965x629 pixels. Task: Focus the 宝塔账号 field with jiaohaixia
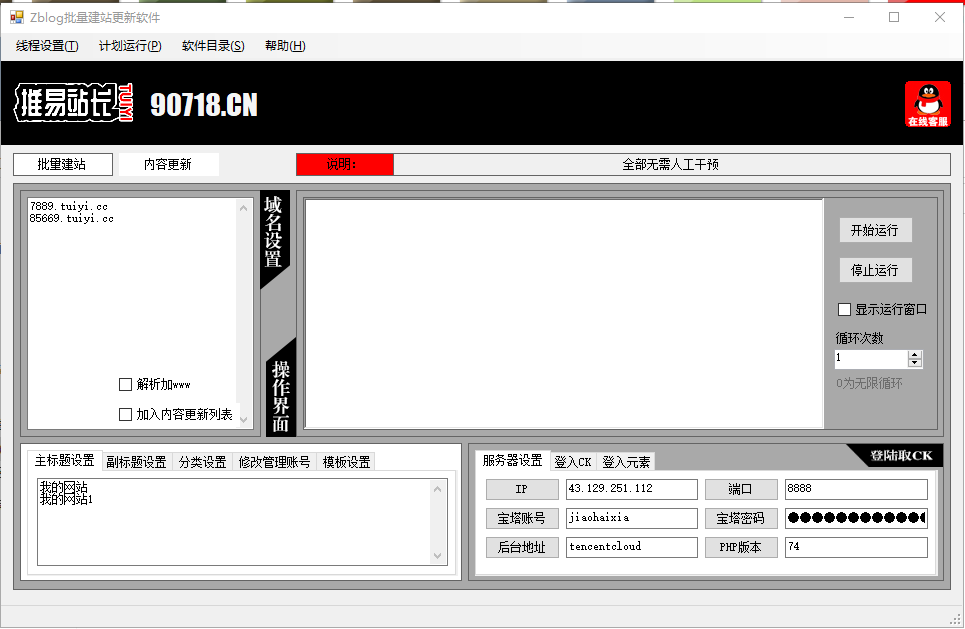631,518
